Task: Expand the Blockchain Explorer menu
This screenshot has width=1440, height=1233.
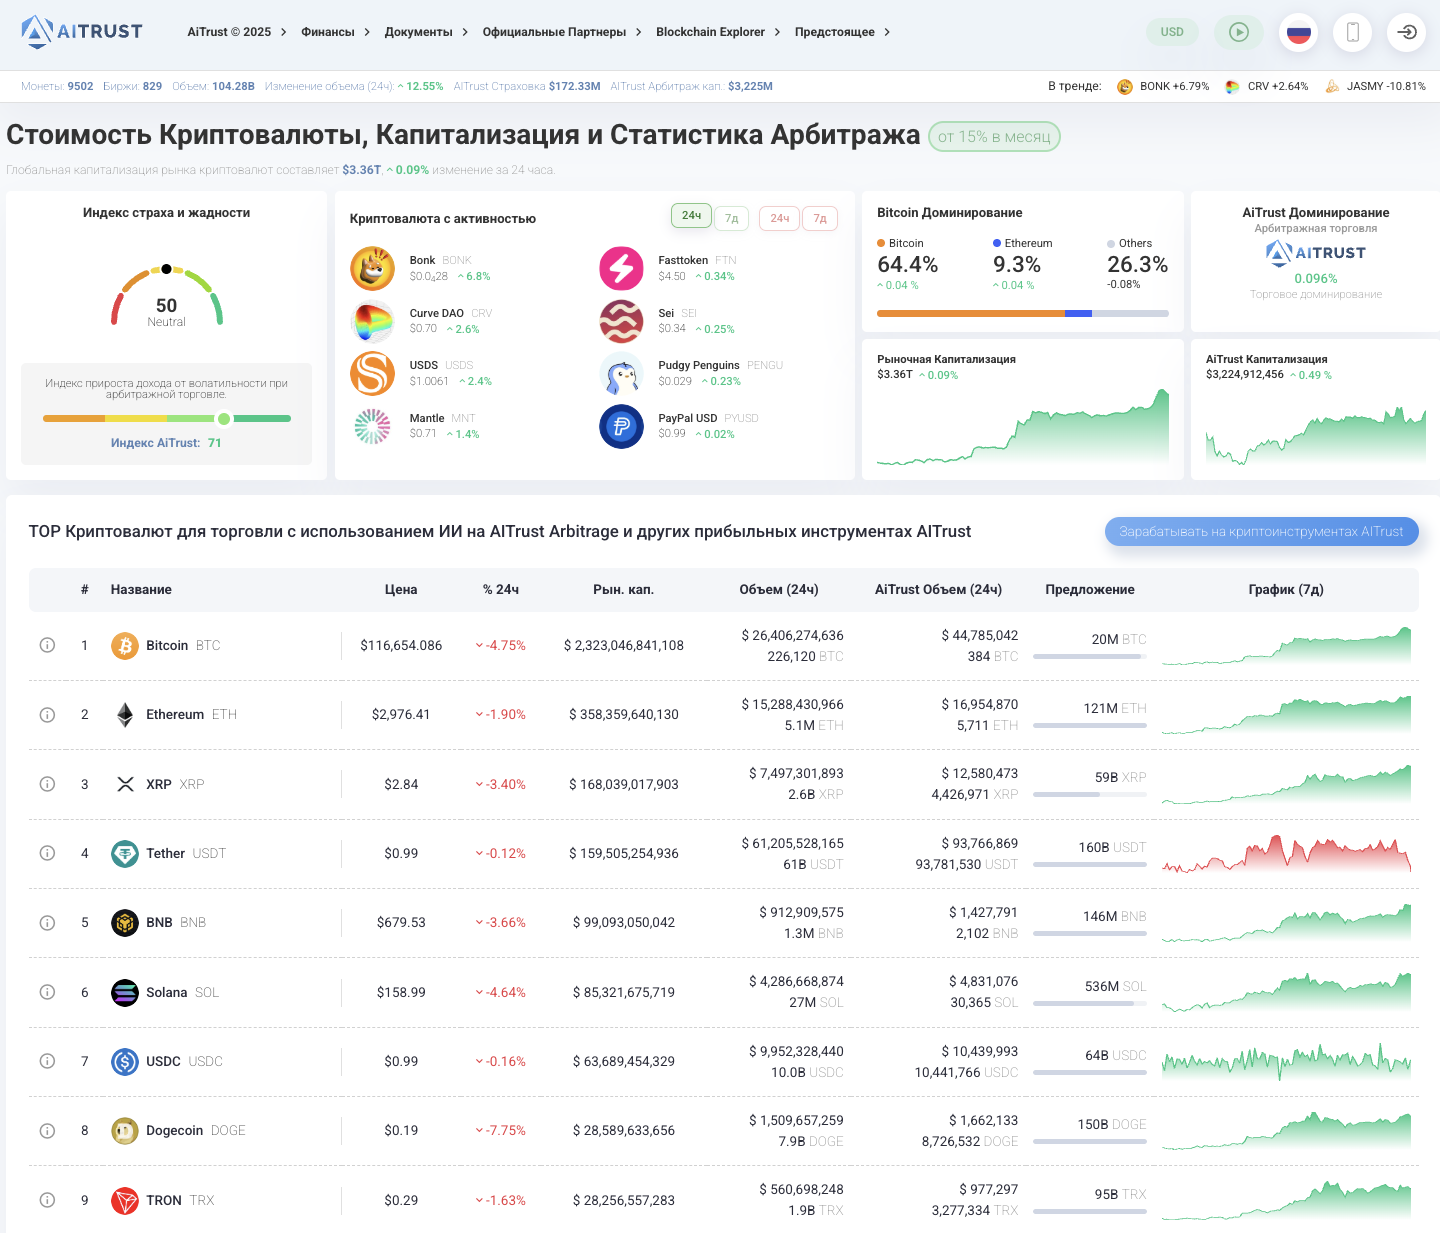Action: pyautogui.click(x=718, y=32)
